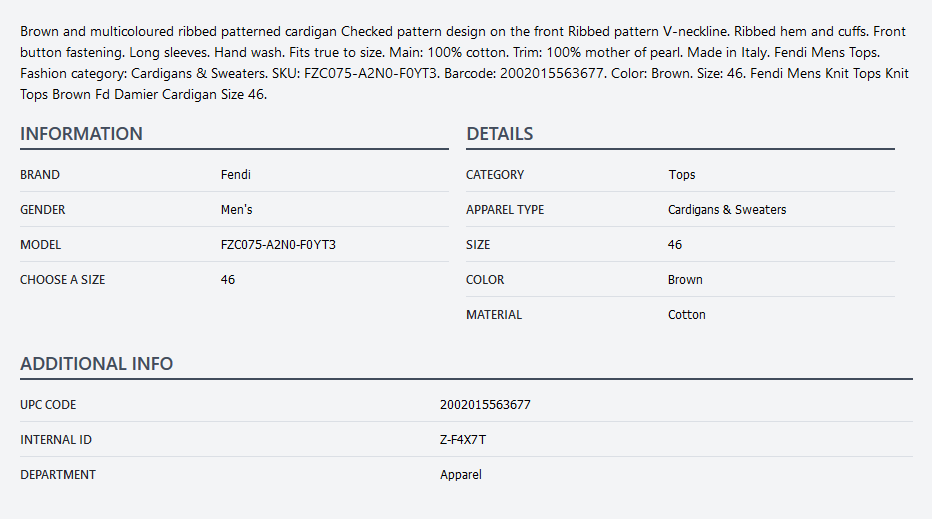932x519 pixels.
Task: Click the Apparel department value
Action: point(461,475)
